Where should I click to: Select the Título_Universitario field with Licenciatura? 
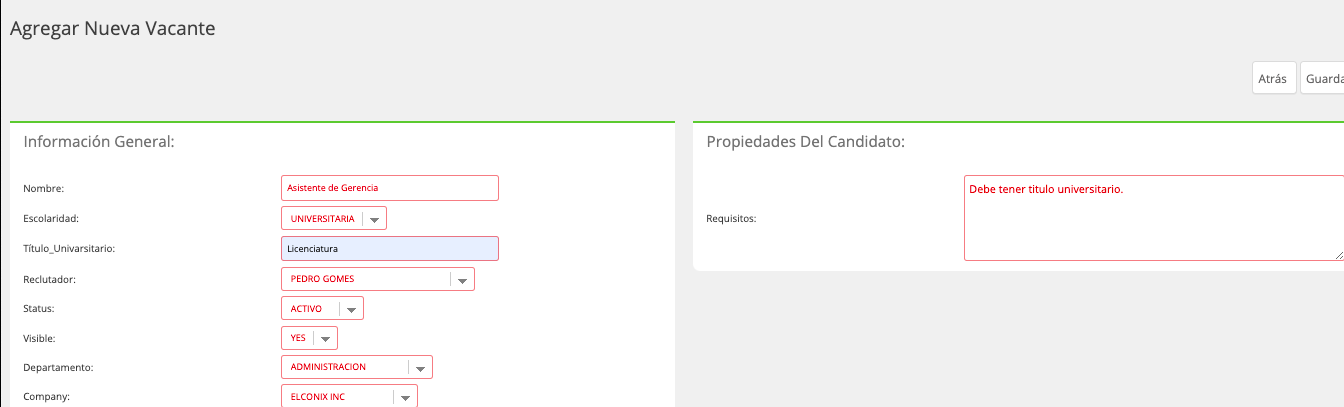[x=390, y=249]
